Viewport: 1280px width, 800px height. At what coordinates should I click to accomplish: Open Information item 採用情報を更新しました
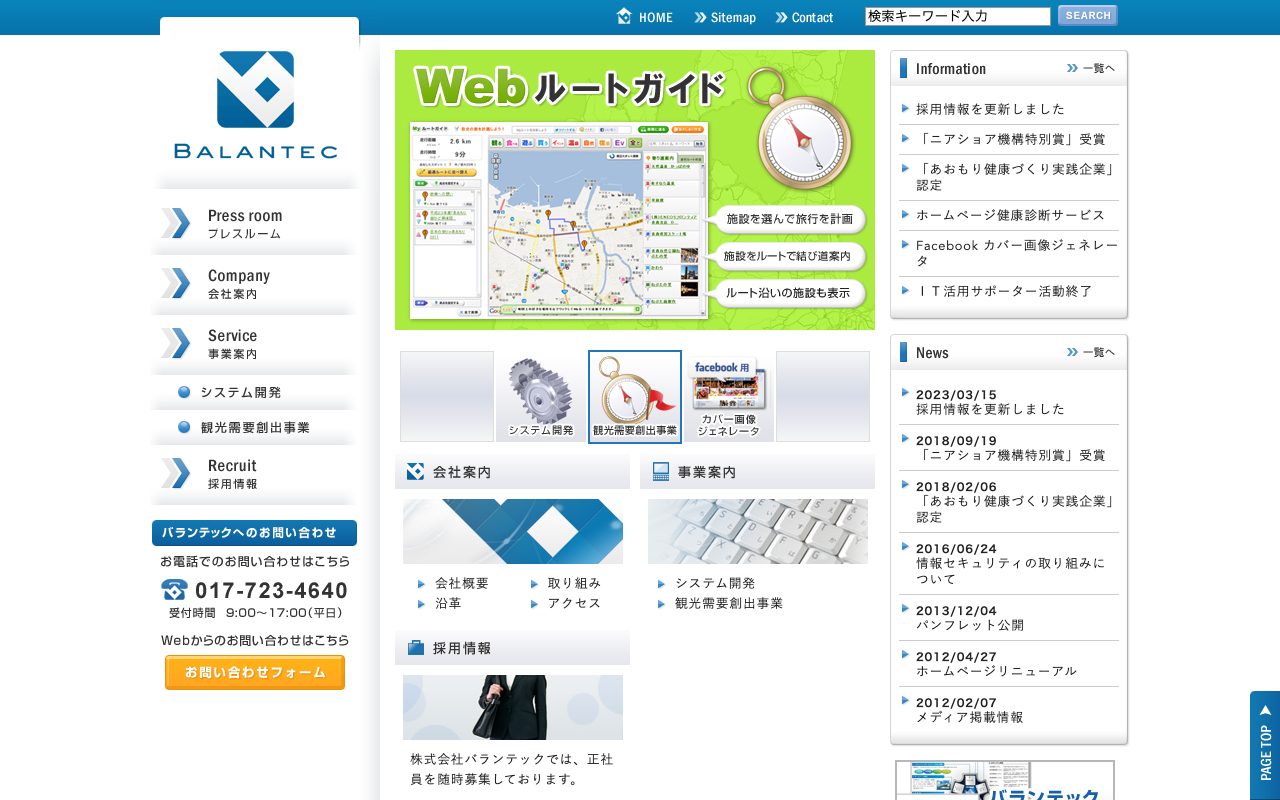[990, 109]
